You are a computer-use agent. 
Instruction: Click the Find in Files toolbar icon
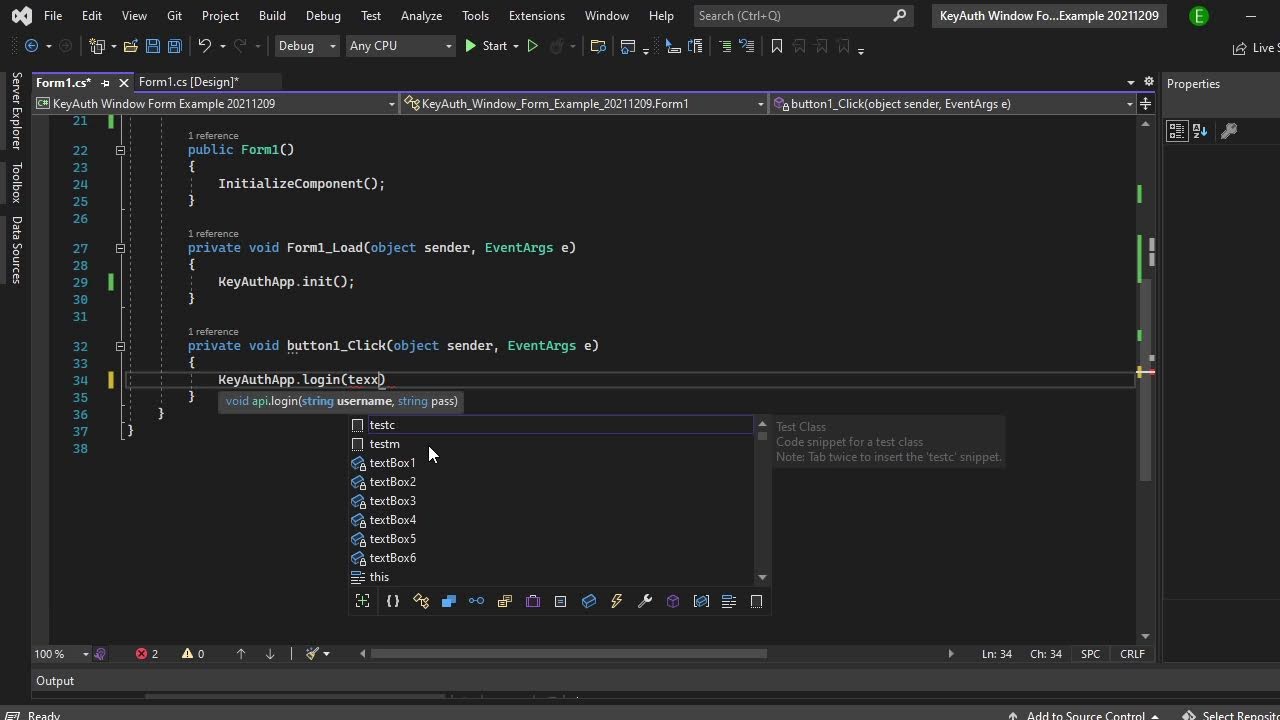[598, 46]
